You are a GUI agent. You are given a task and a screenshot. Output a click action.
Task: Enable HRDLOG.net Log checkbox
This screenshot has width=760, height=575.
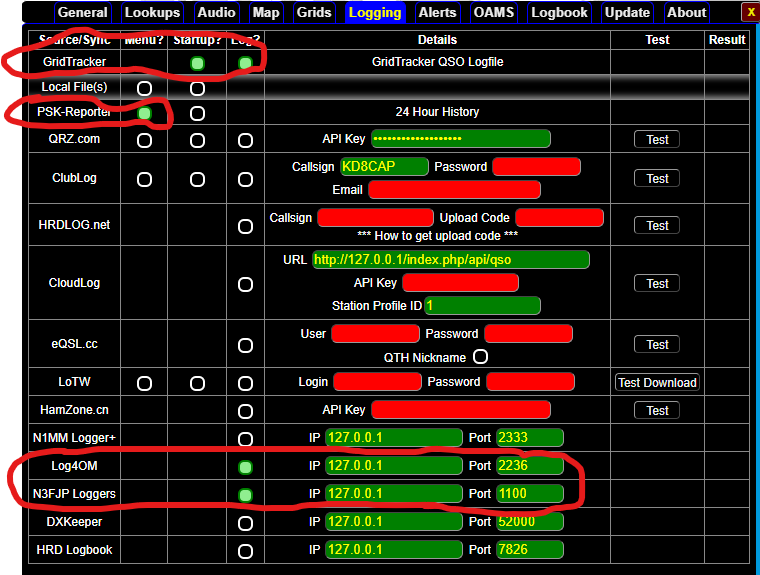[x=245, y=226]
